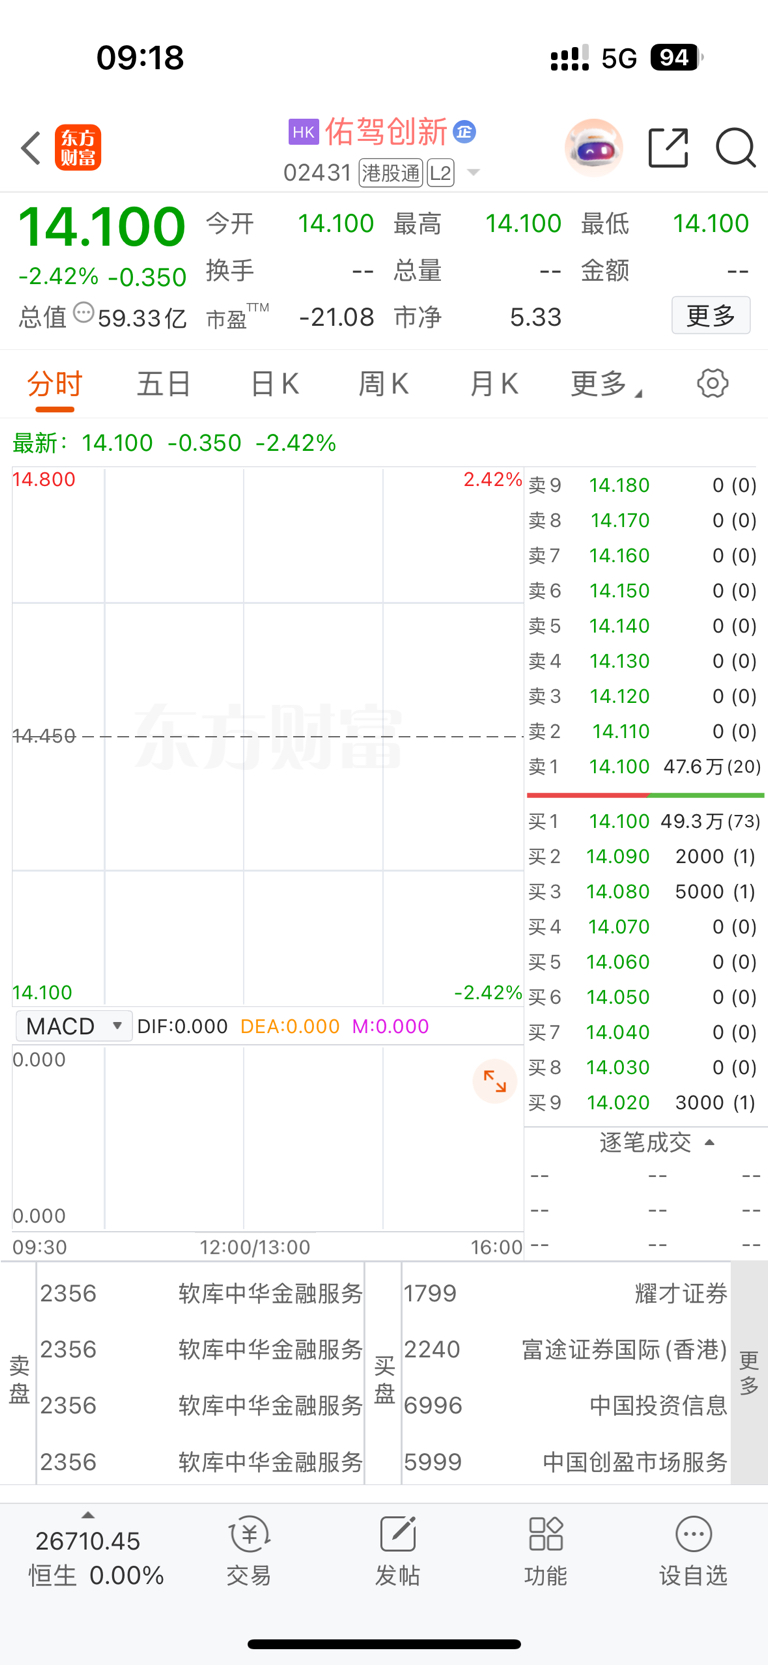This screenshot has height=1665, width=769.
Task: Expand the index bar above 26710.45
Action: pyautogui.click(x=88, y=1516)
